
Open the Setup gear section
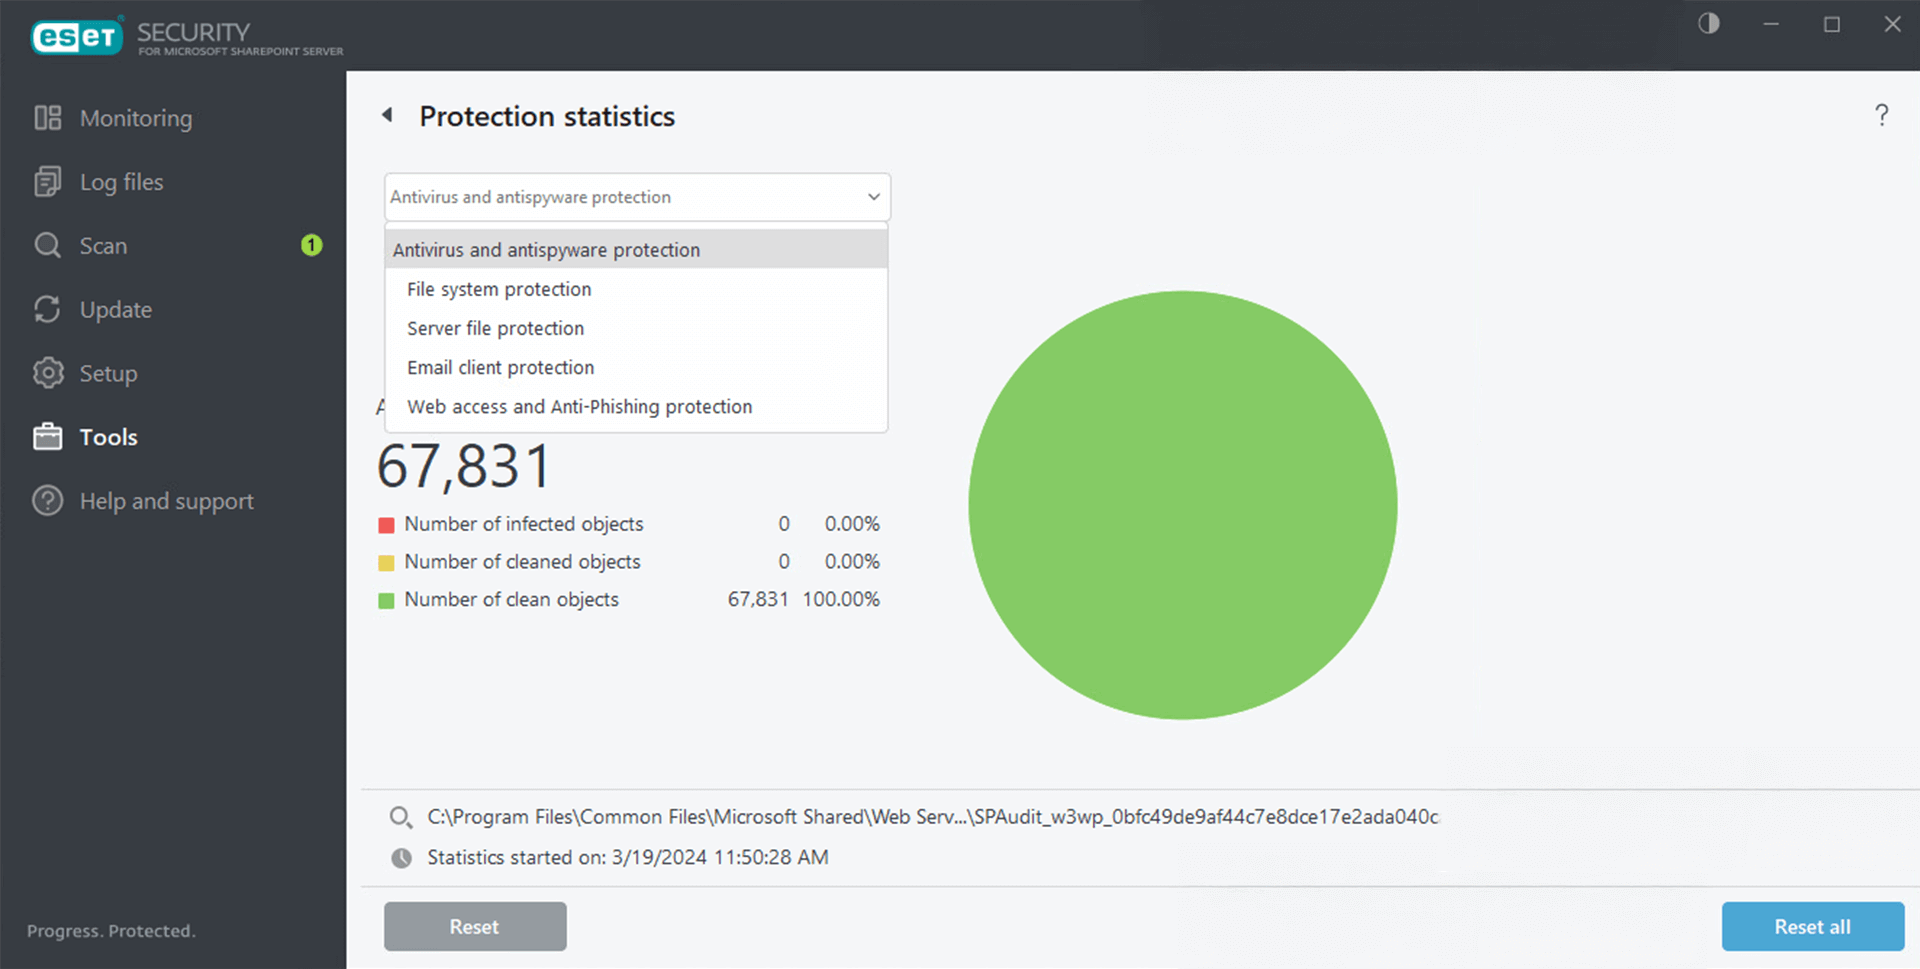coord(107,373)
